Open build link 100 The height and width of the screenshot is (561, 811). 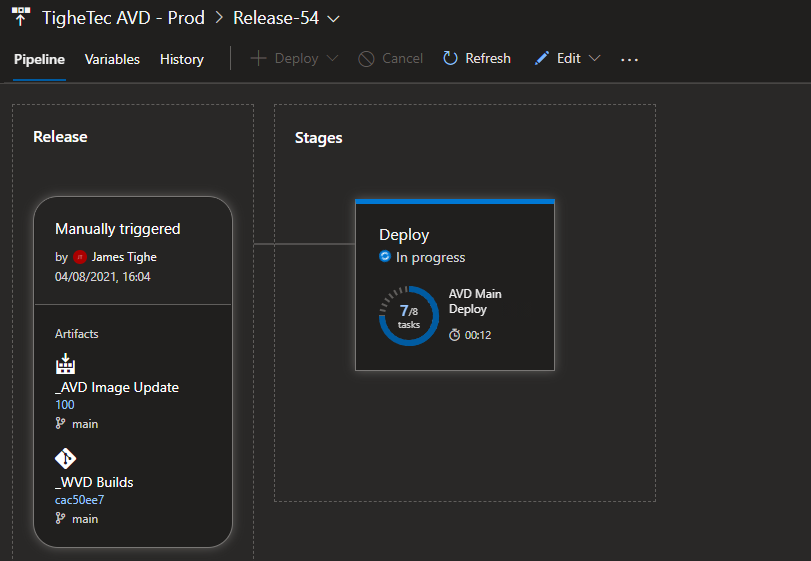pyautogui.click(x=65, y=405)
